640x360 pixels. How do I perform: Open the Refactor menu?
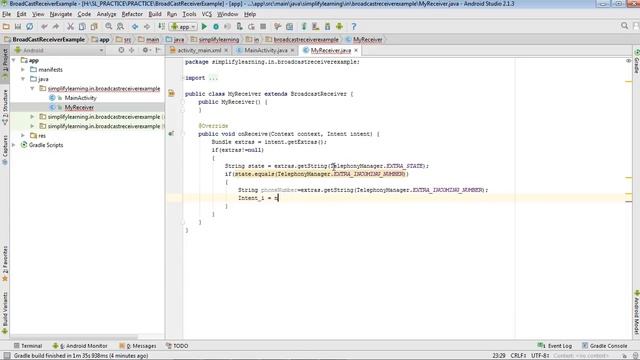[132, 14]
